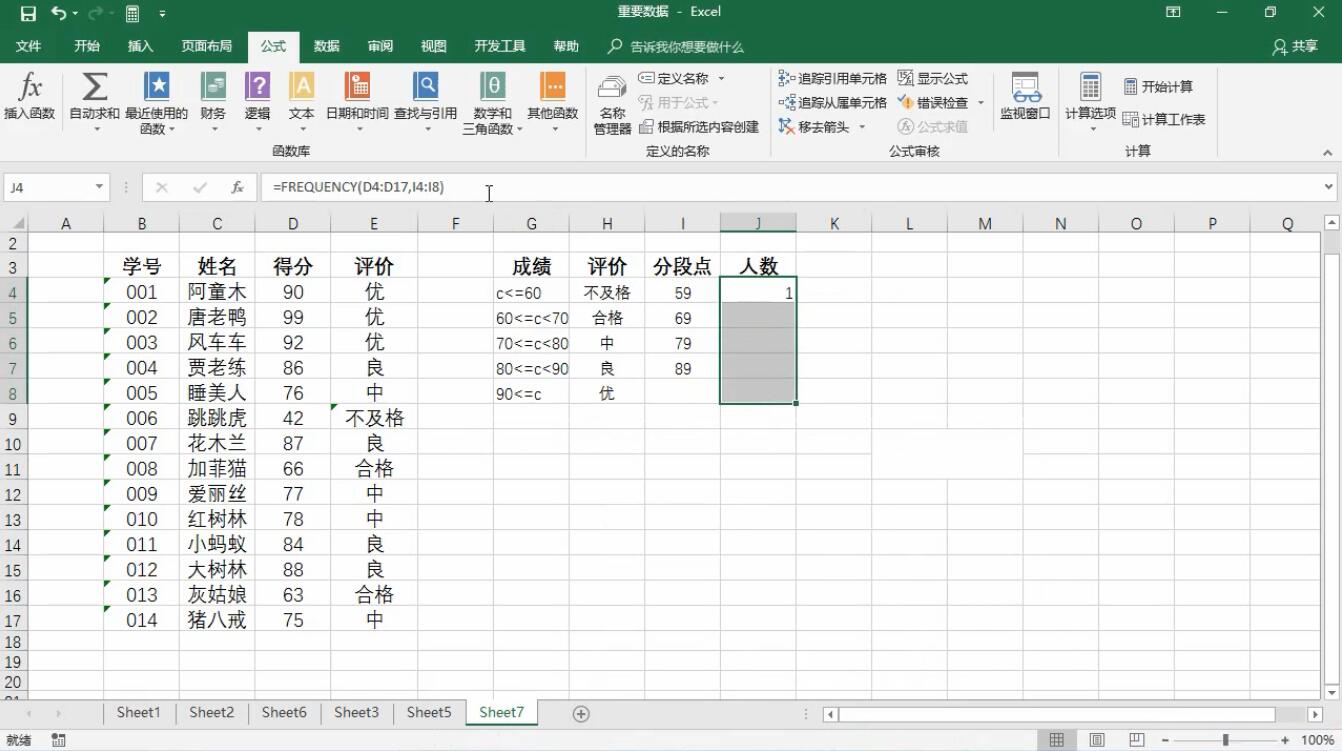Click Calculate Now (开始计算) button
The height and width of the screenshot is (751, 1342).
(1158, 87)
